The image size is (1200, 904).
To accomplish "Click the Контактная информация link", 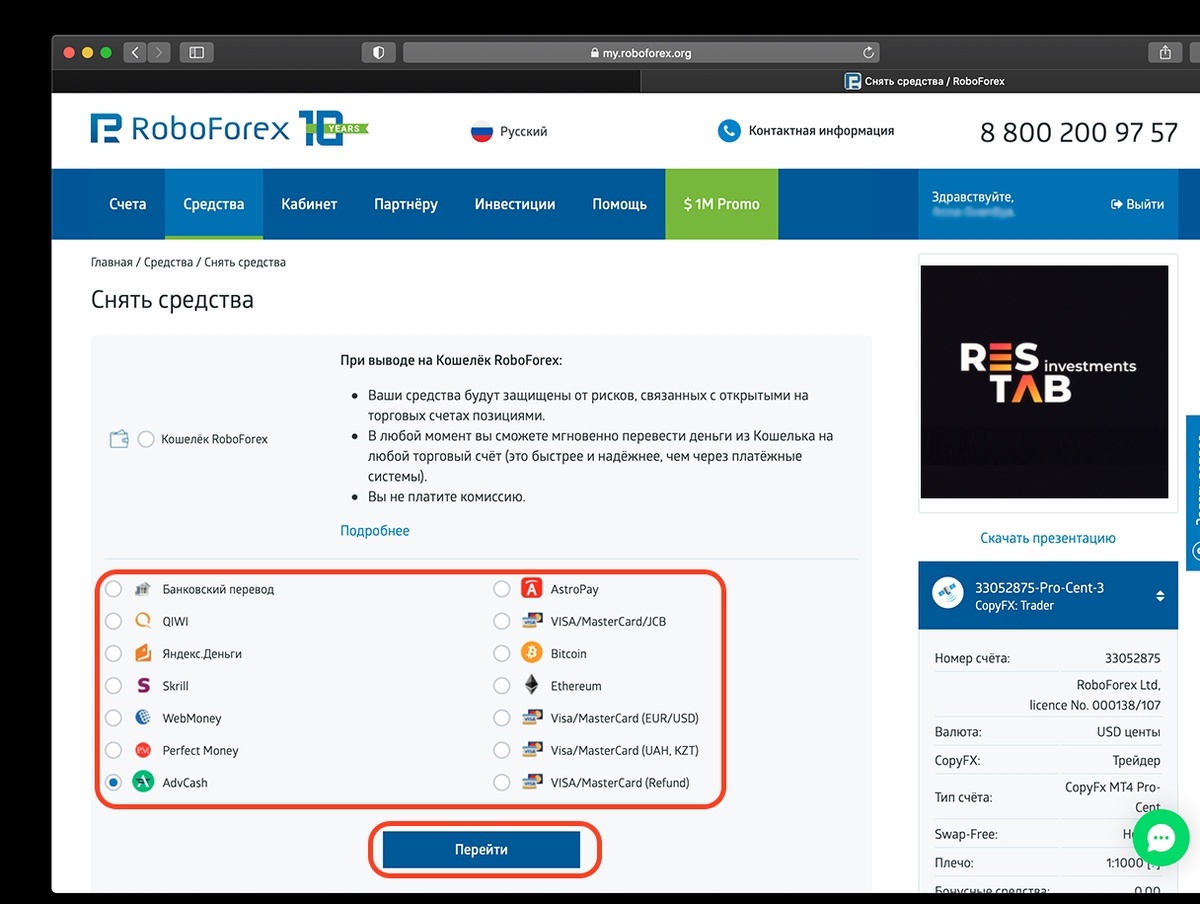I will pyautogui.click(x=821, y=131).
